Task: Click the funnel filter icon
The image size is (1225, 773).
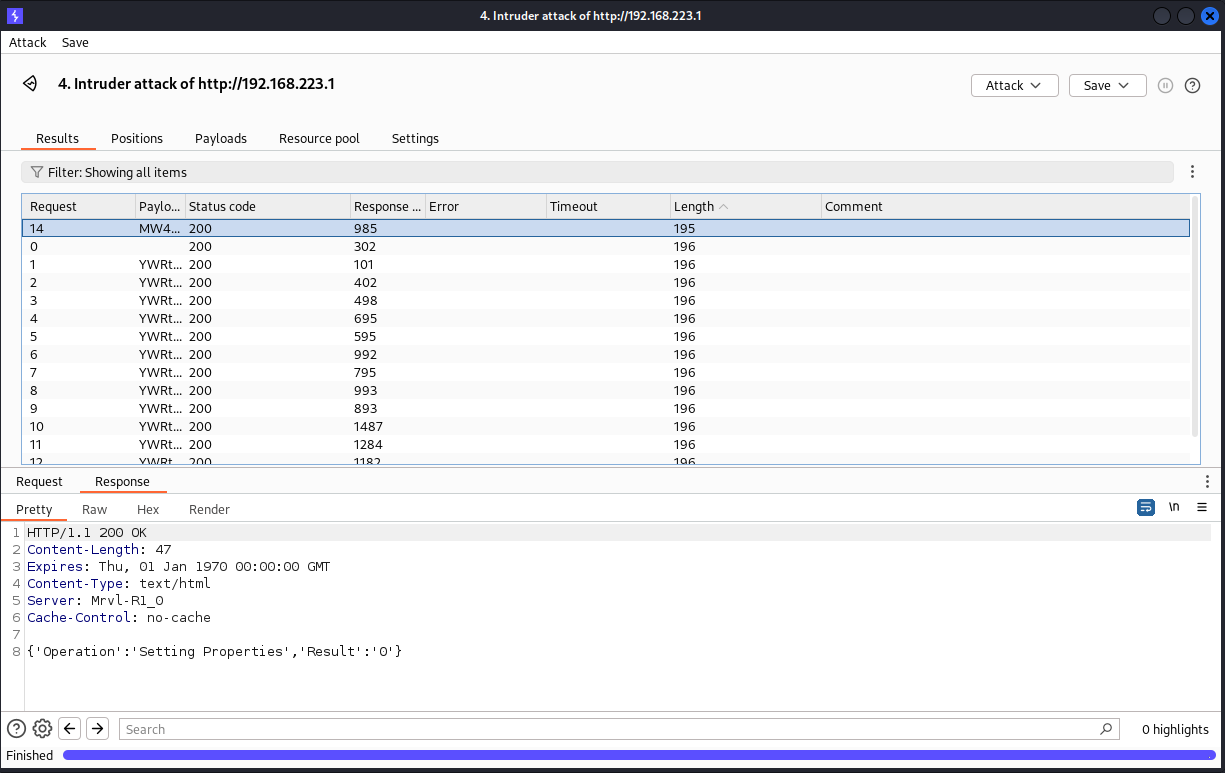Action: coord(37,172)
